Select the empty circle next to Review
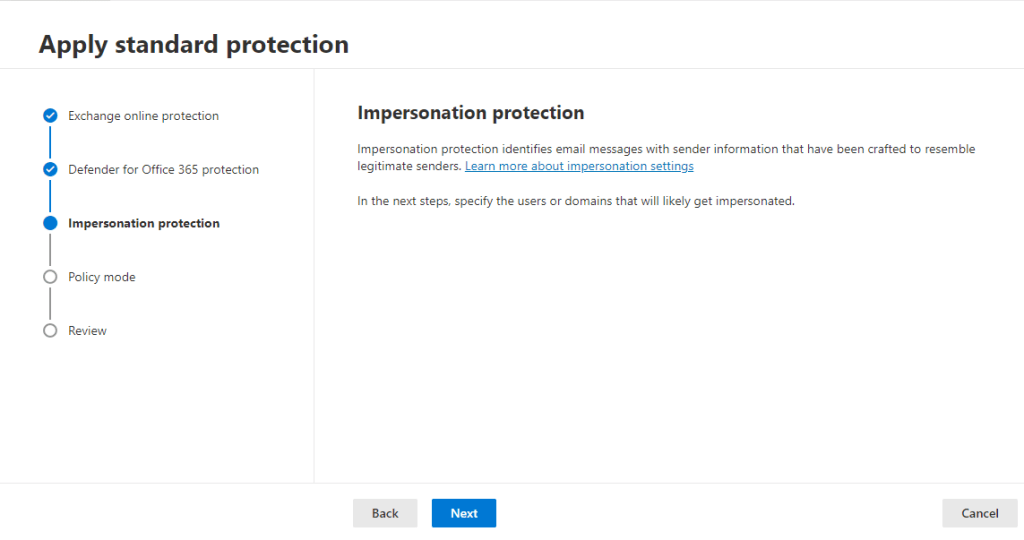This screenshot has height=540, width=1024. coord(50,331)
